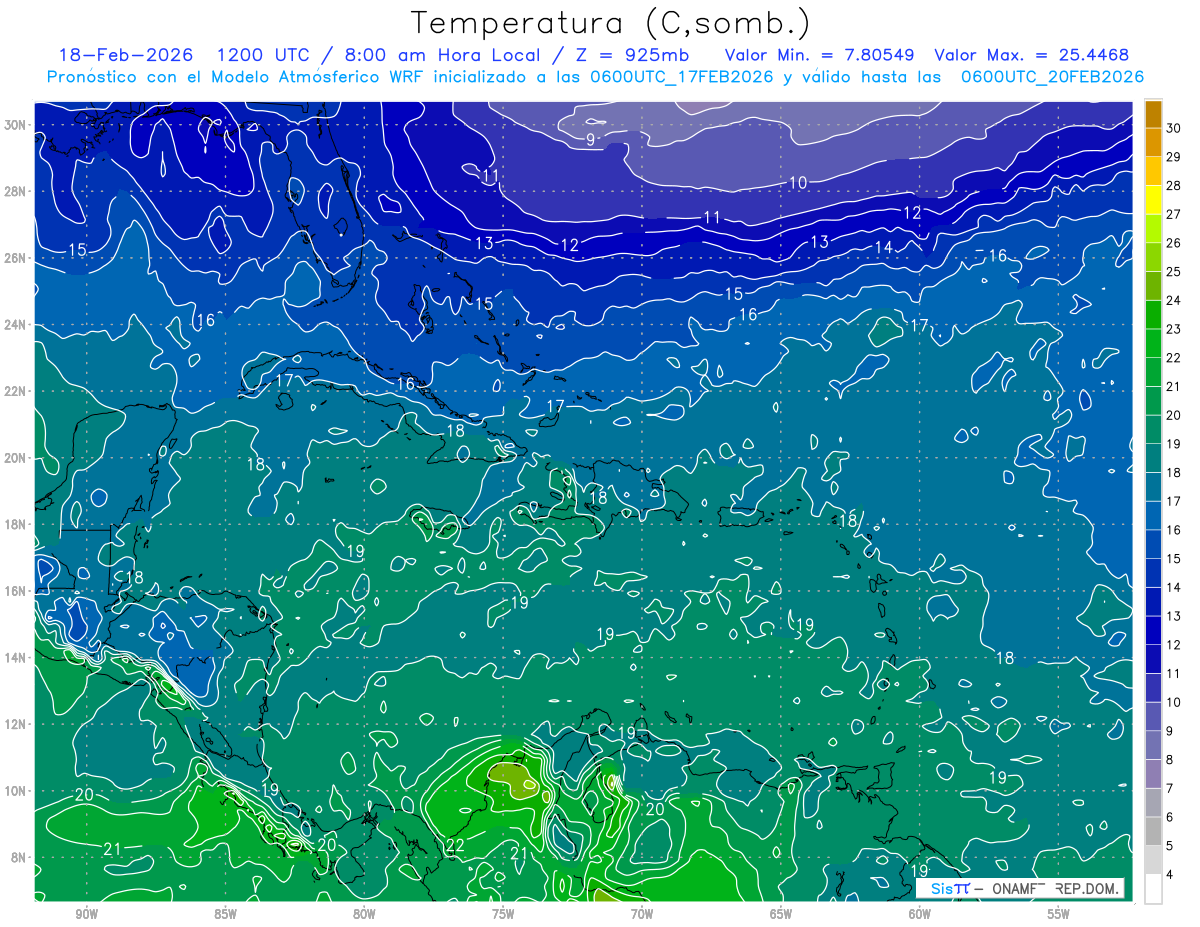Click the legend label "20" on color bar
The height and width of the screenshot is (927, 1200).
coord(1174,415)
